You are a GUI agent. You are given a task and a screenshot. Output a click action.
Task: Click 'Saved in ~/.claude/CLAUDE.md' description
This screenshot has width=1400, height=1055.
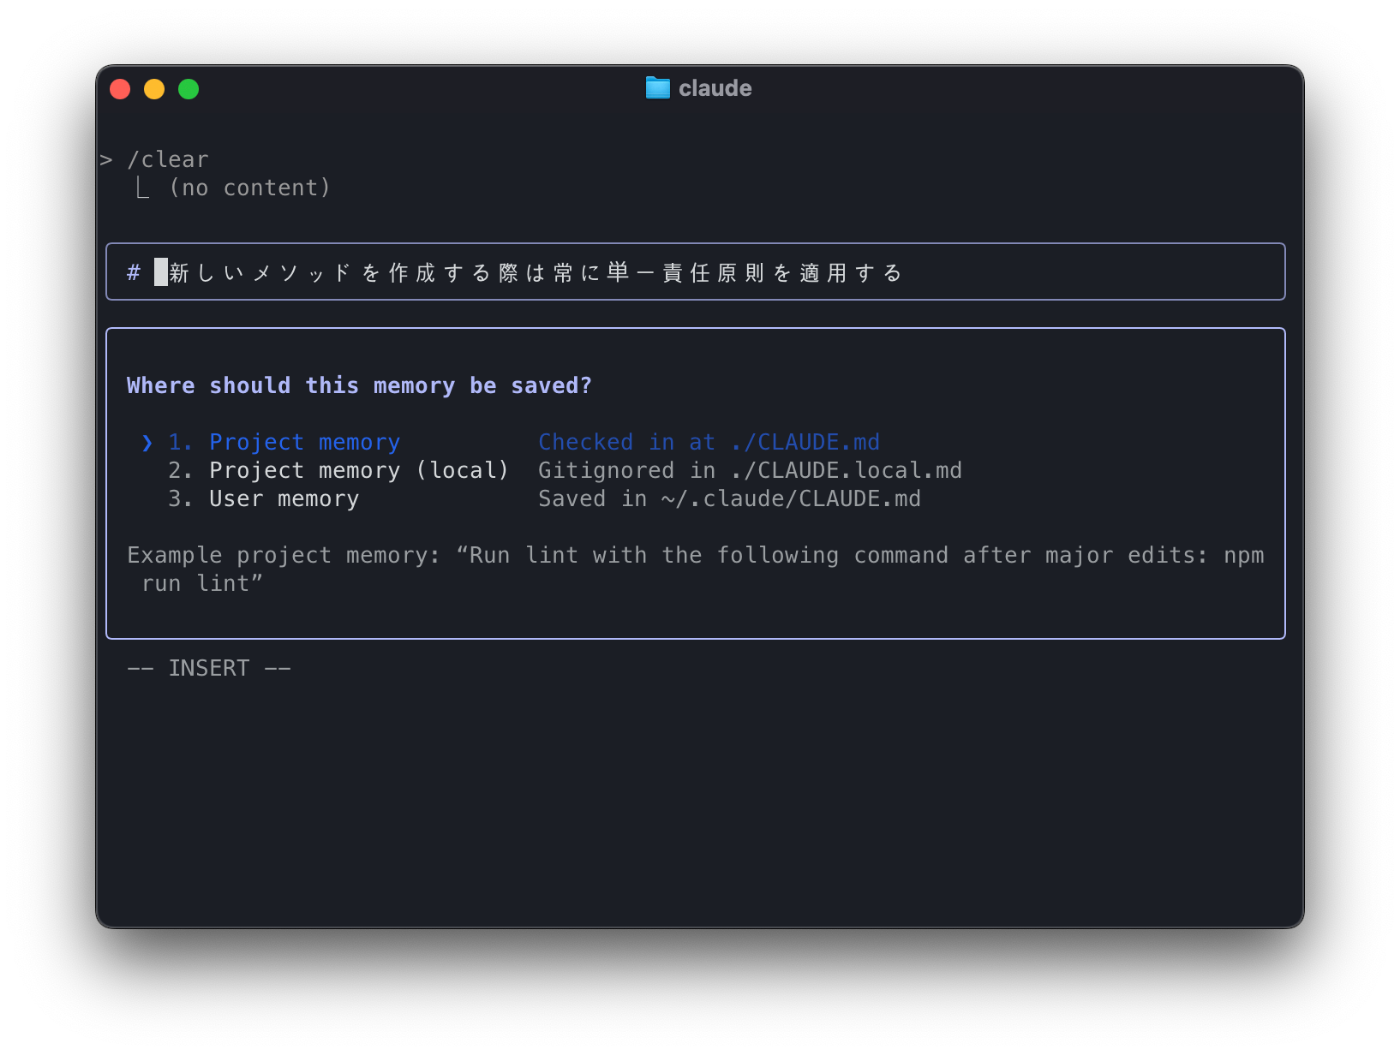tap(729, 499)
